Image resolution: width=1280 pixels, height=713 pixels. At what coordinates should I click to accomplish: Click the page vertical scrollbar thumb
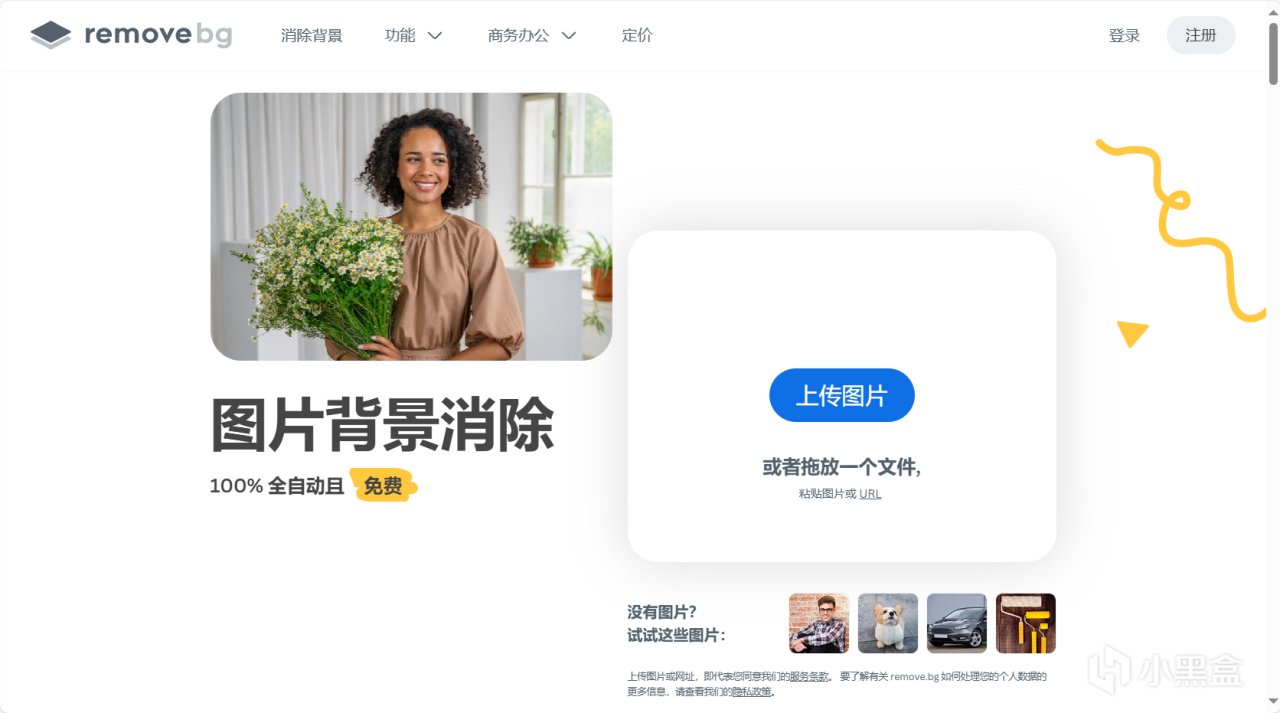1273,53
